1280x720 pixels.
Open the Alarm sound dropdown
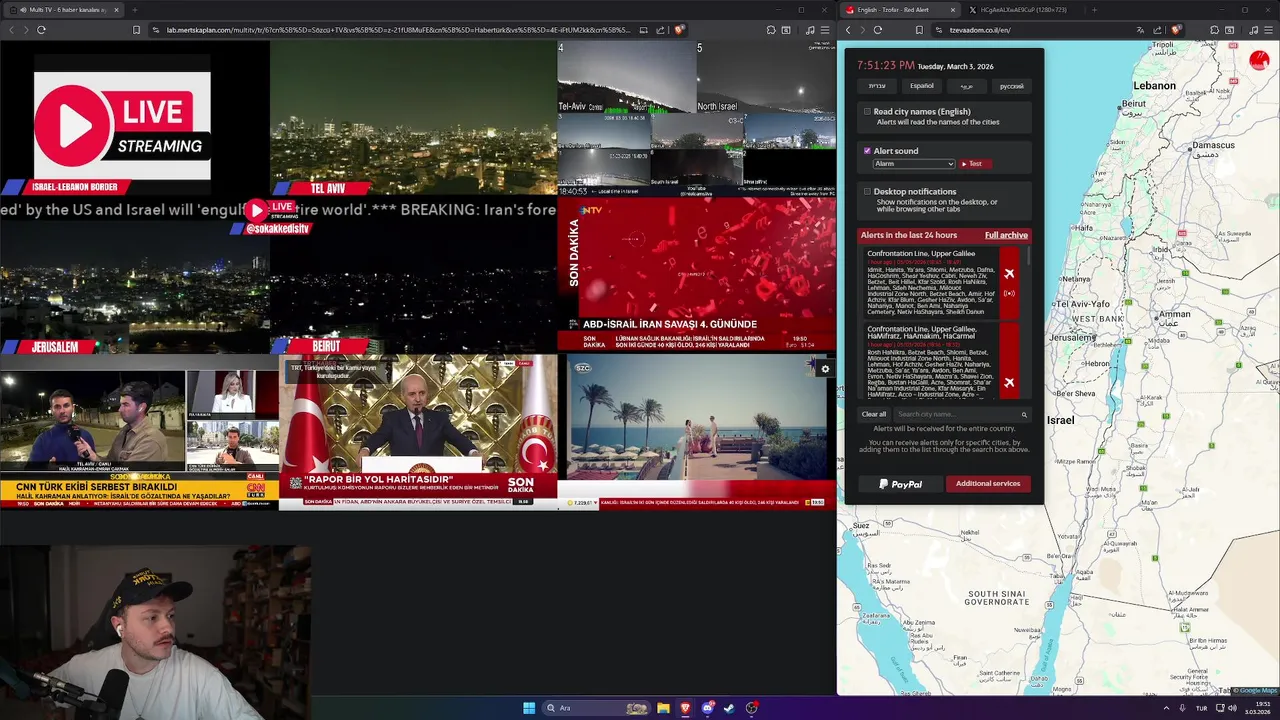point(914,164)
